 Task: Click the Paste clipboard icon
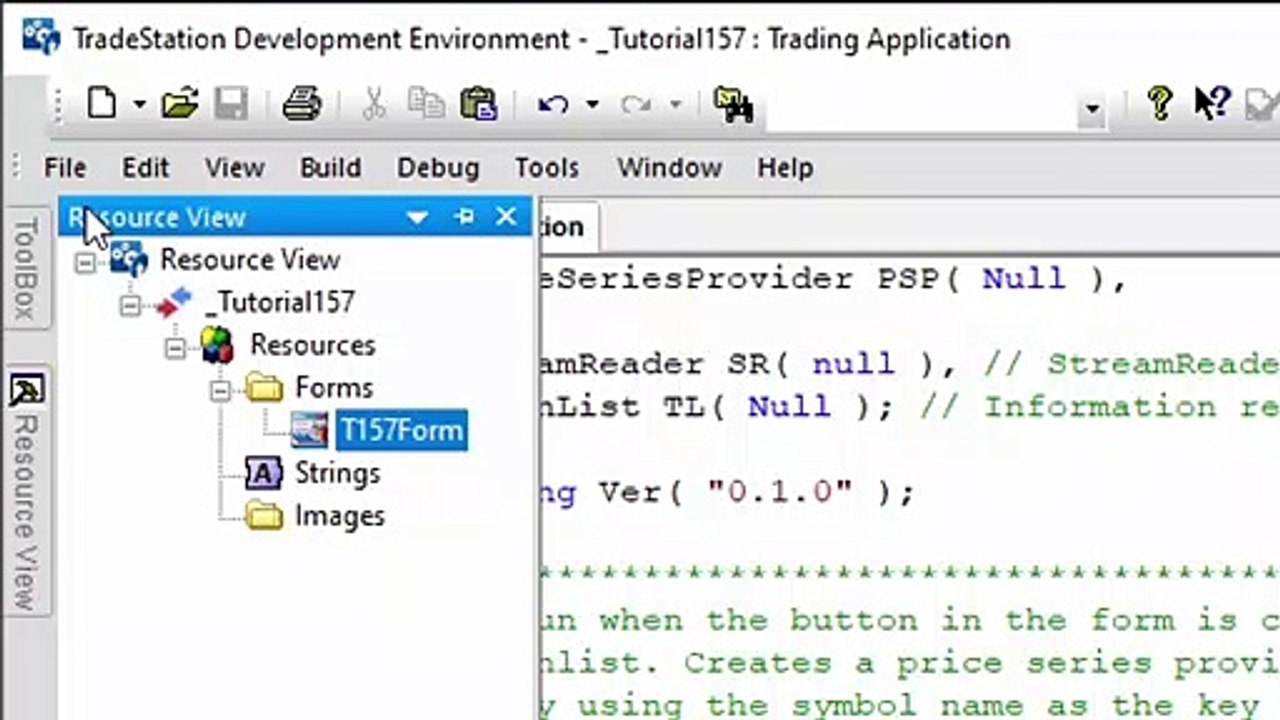click(479, 103)
